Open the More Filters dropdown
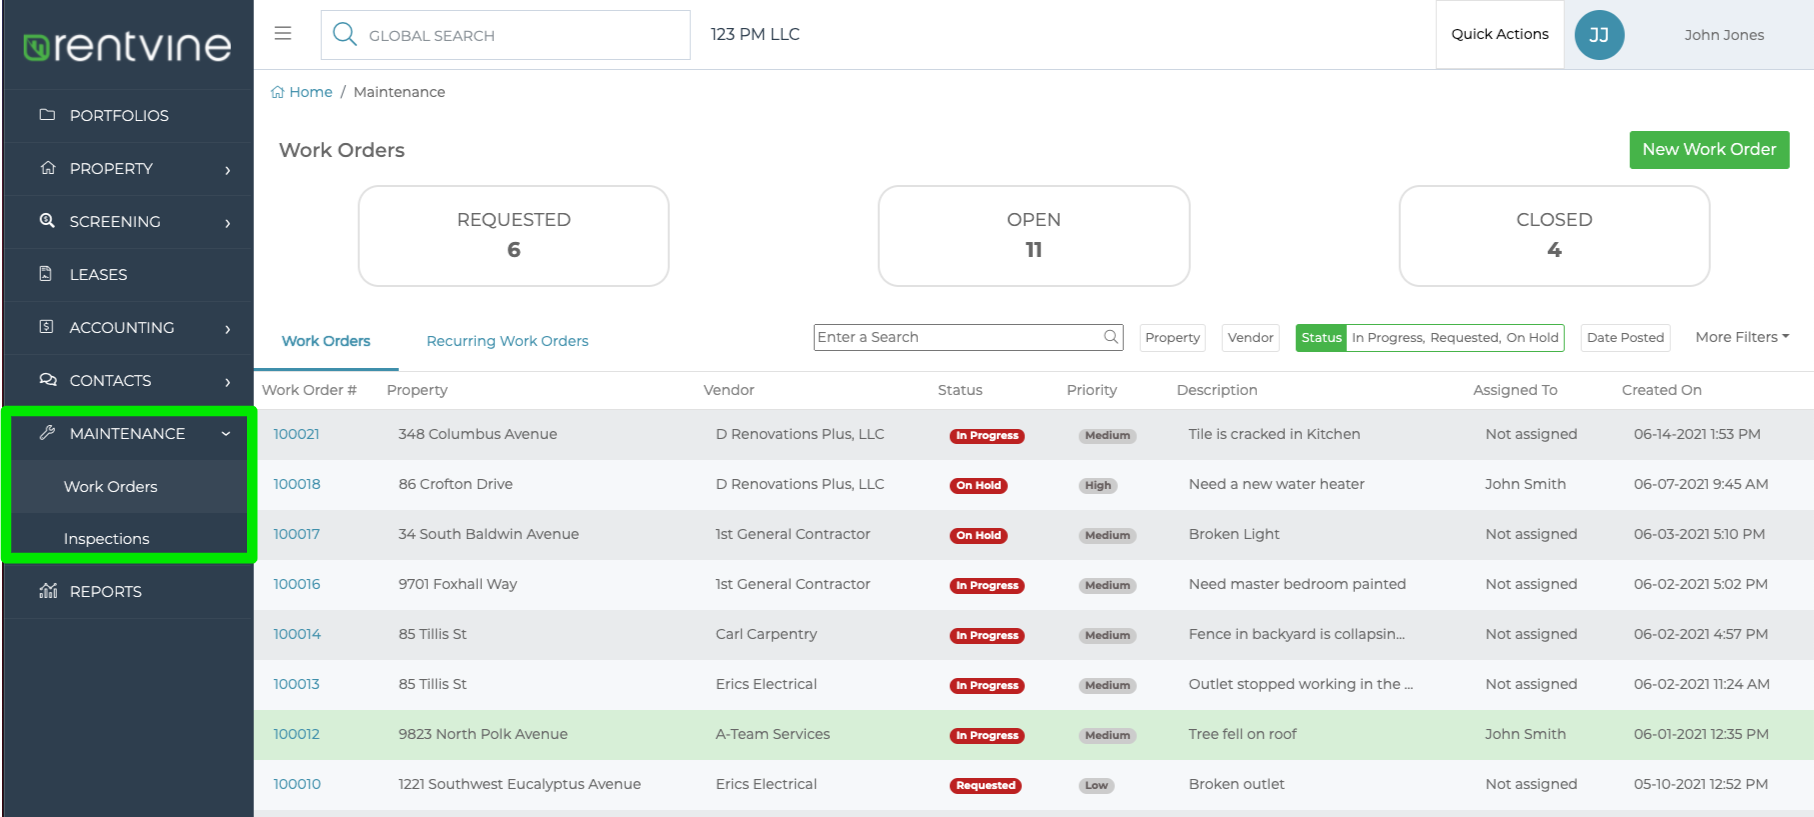The width and height of the screenshot is (1814, 817). (1742, 337)
